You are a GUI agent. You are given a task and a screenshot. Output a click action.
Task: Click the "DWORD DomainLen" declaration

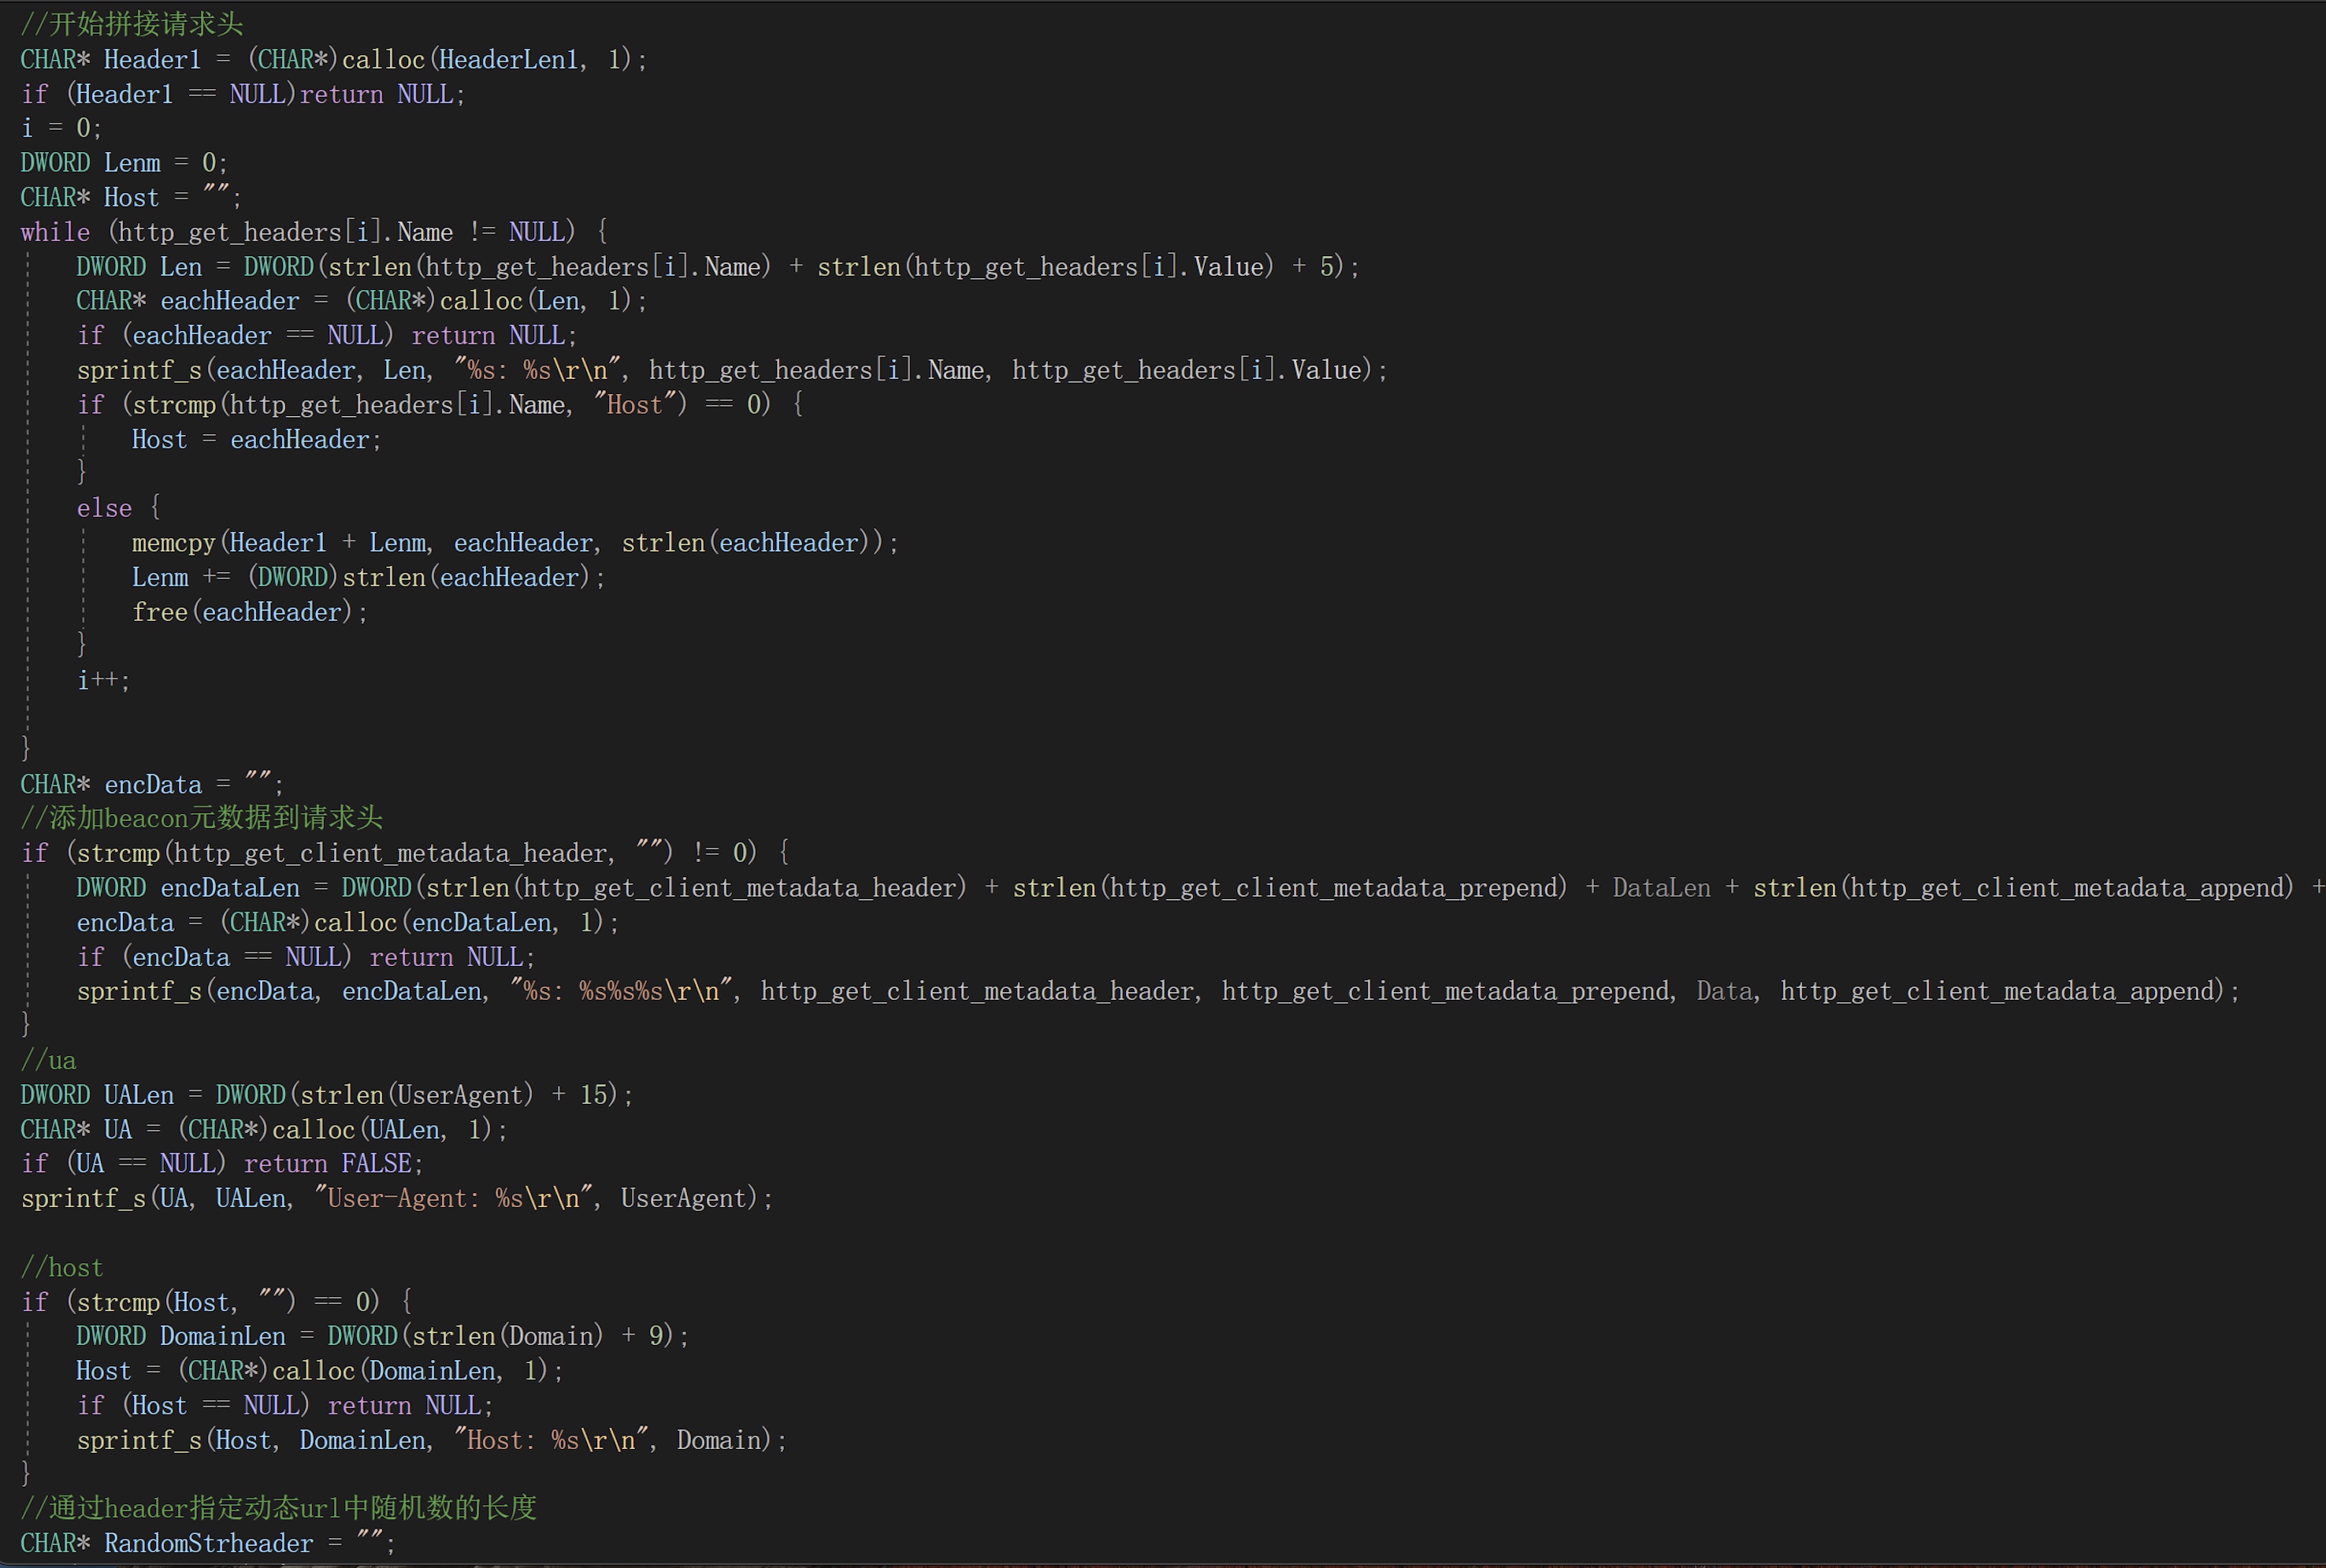pos(180,1337)
